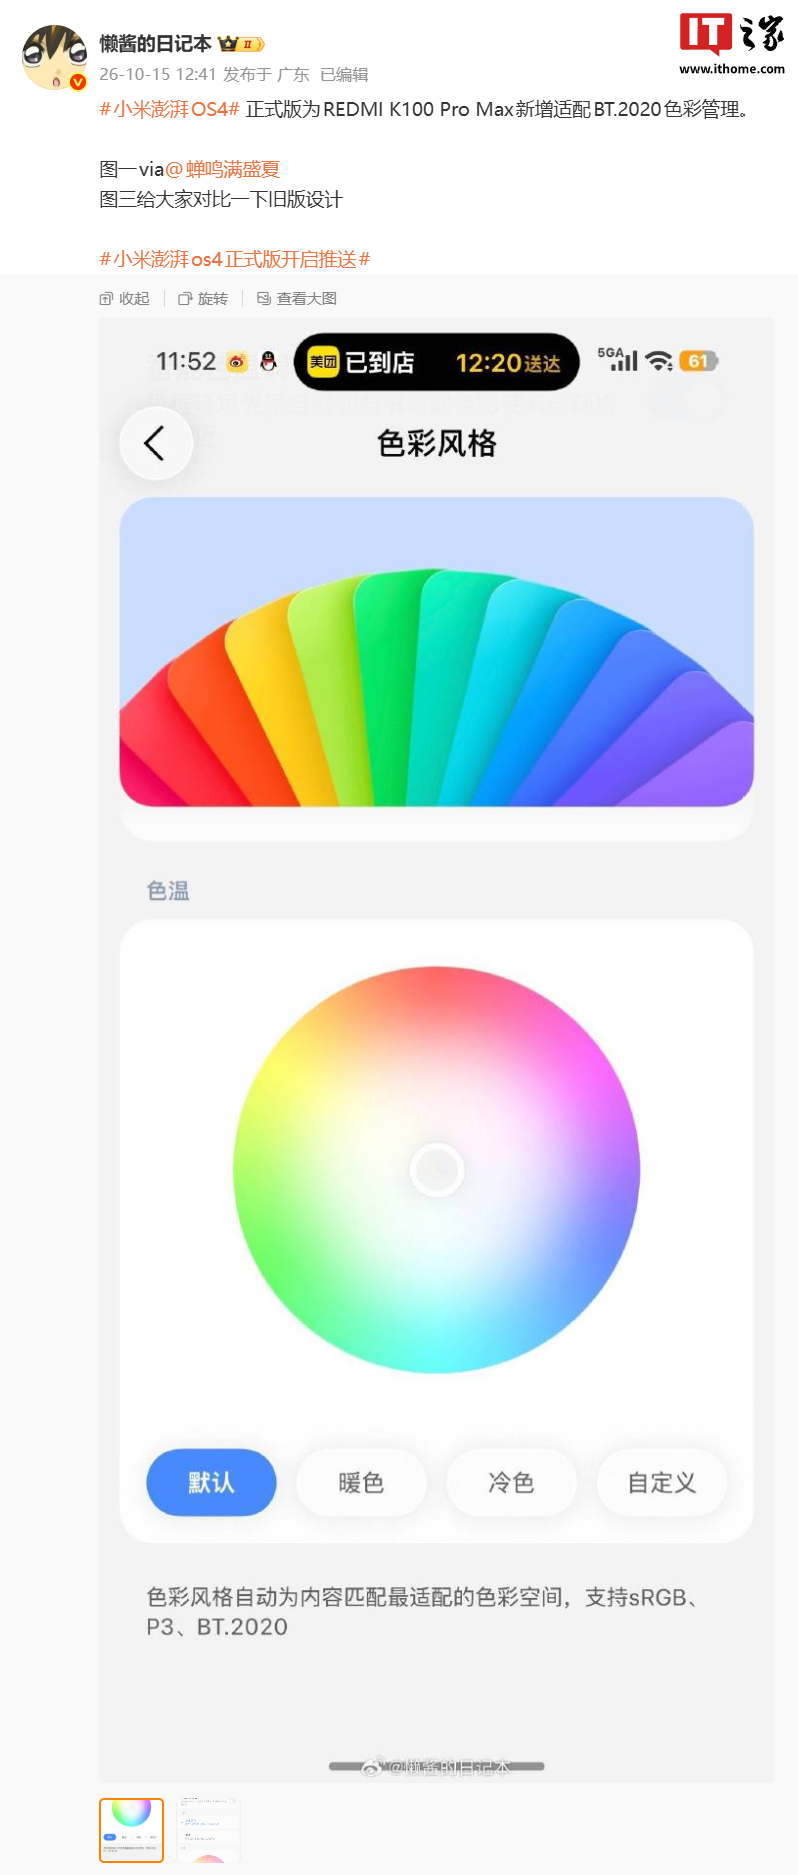798x1875 pixels.
Task: Click the 色温 section label
Action: pos(168,890)
